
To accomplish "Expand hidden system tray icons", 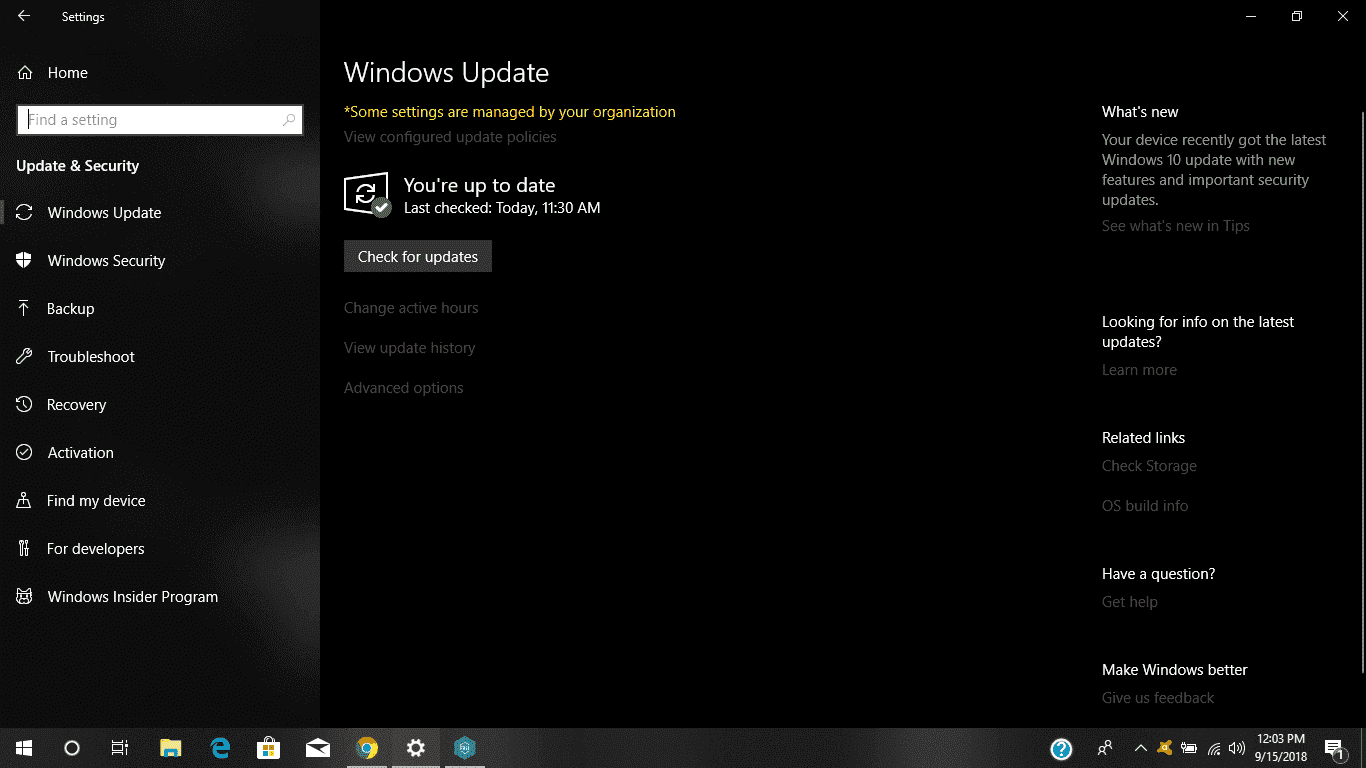I will tap(1141, 748).
